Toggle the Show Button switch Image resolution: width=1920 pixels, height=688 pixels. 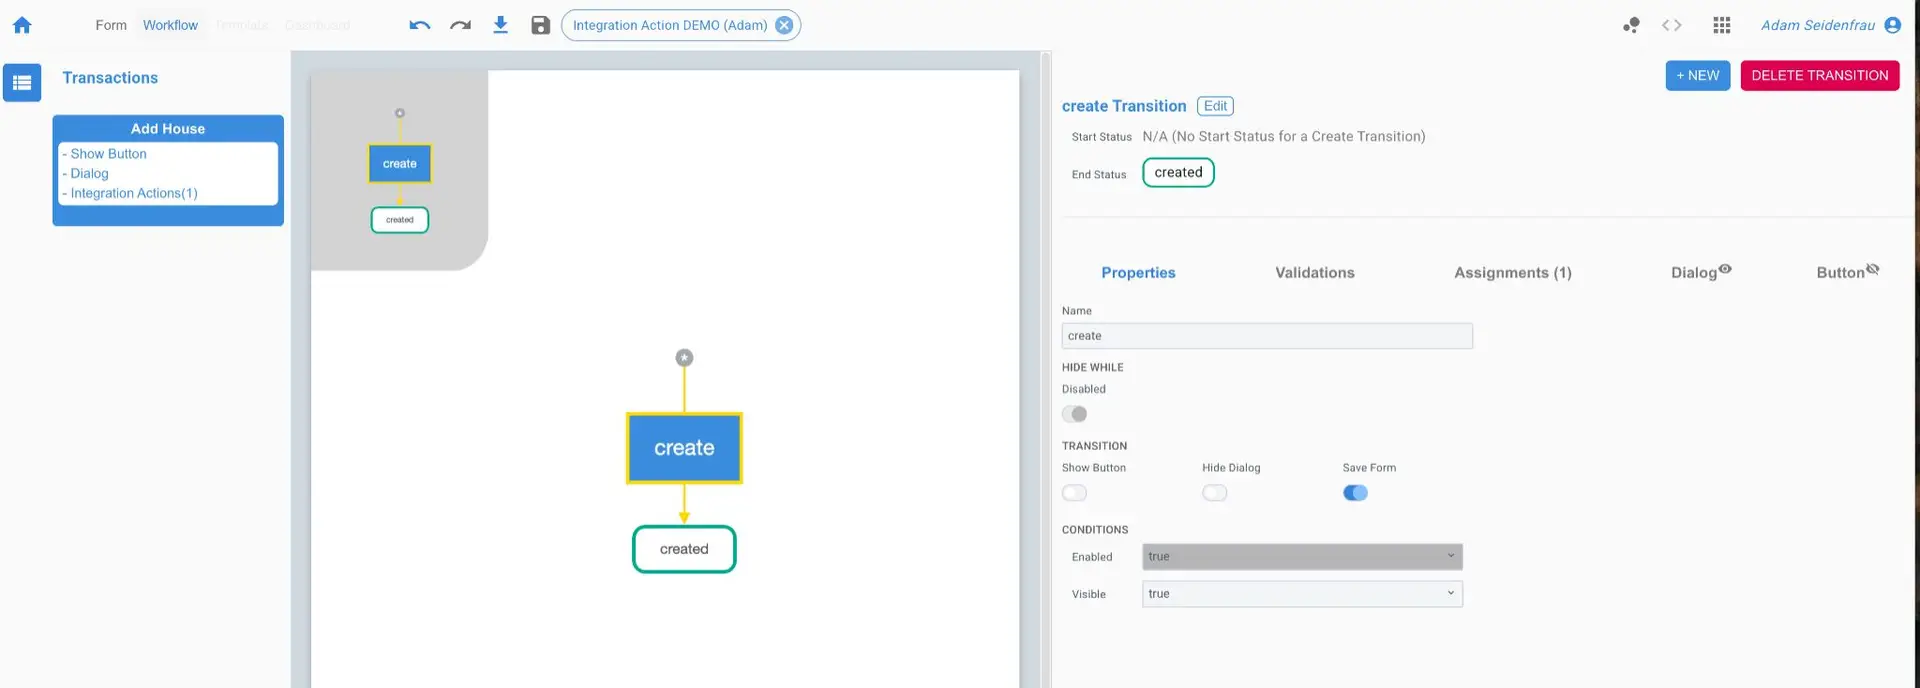click(1074, 493)
